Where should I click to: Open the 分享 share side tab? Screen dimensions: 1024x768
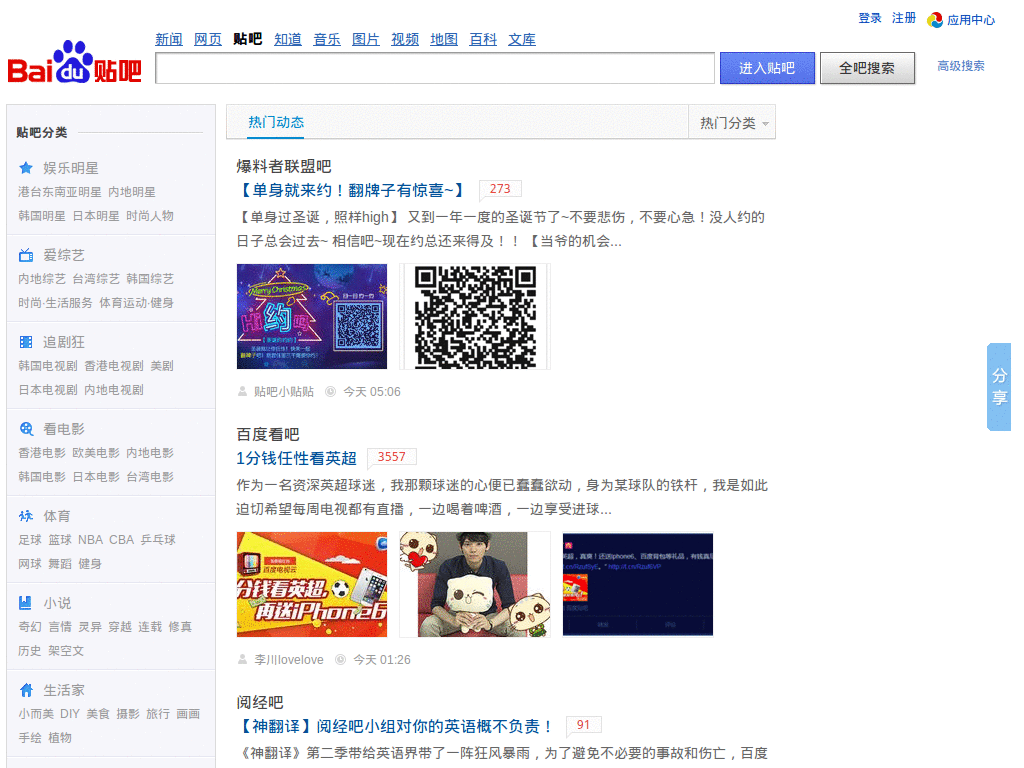[999, 387]
